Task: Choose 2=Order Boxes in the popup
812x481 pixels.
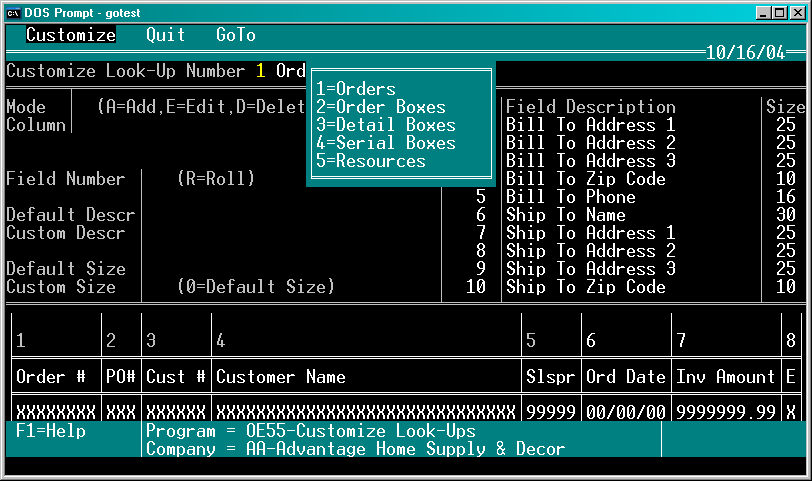Action: [381, 107]
